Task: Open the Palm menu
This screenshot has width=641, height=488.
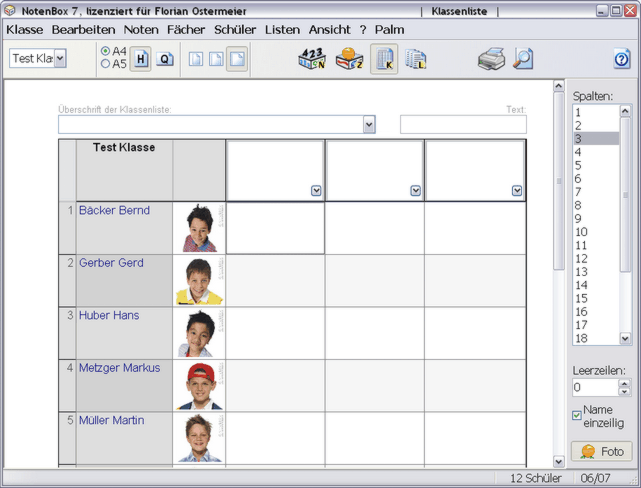Action: coord(389,30)
